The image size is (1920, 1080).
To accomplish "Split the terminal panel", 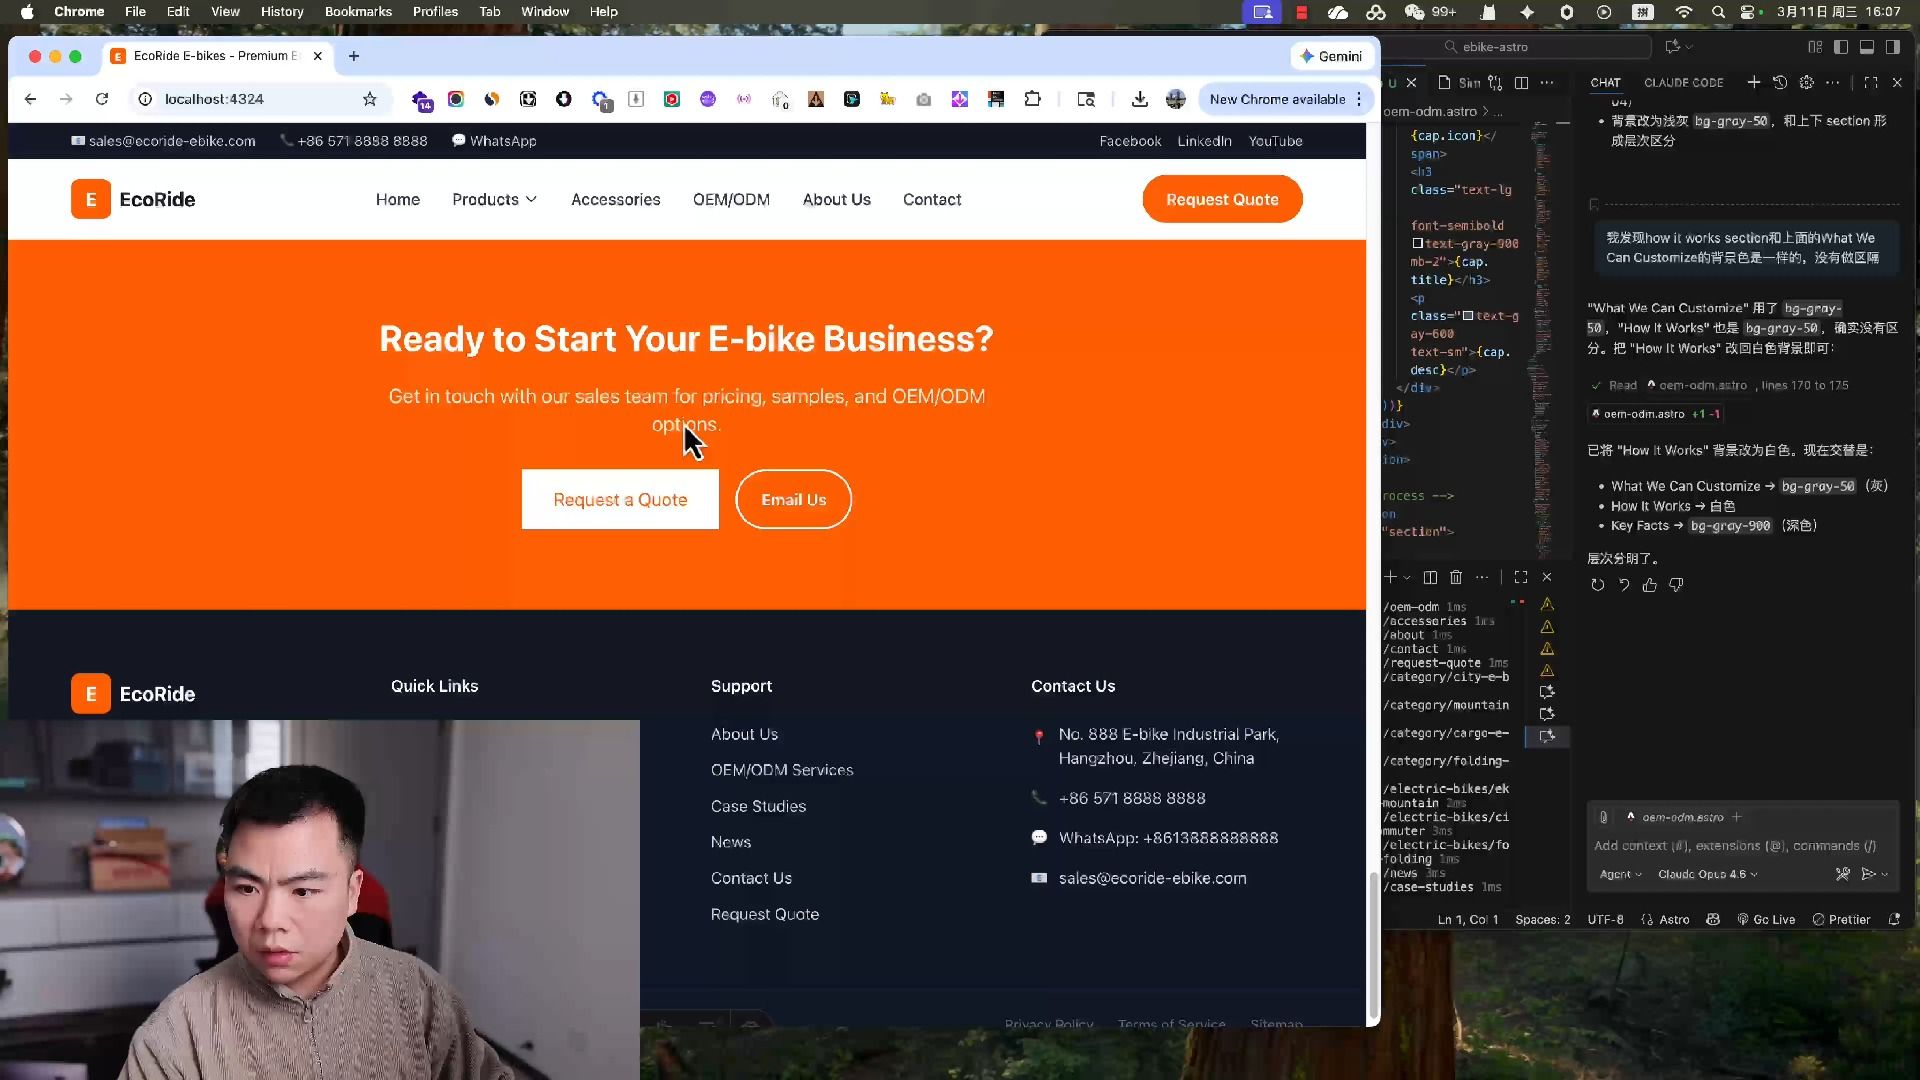I will (1430, 577).
